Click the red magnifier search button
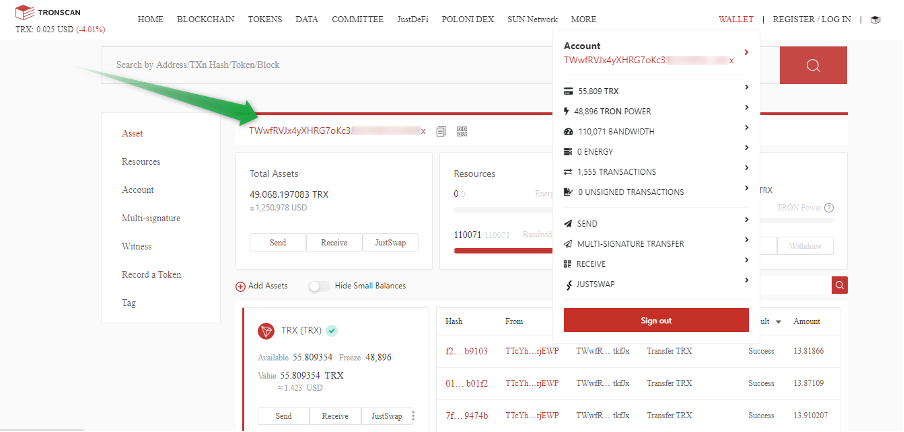 point(813,65)
